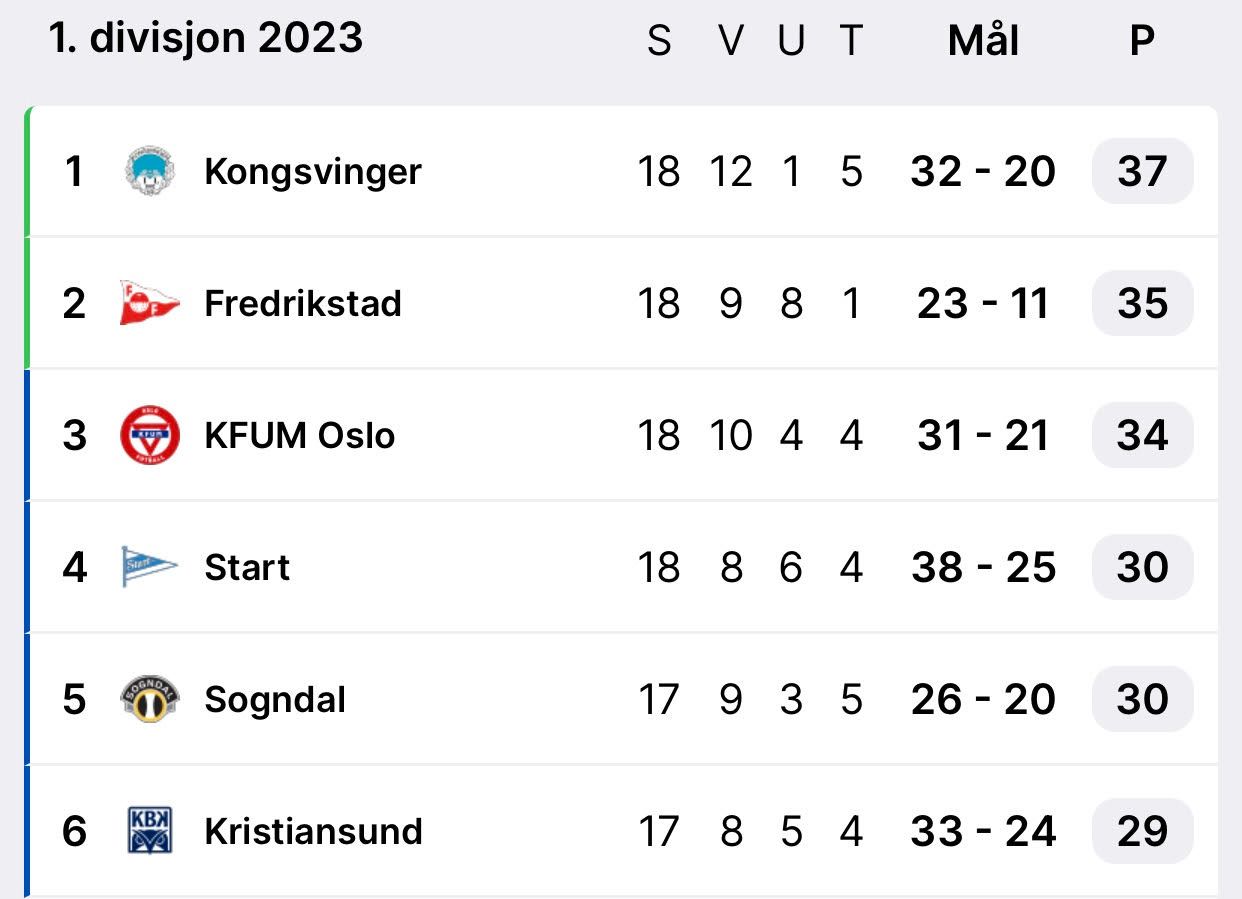Click the V wins column header
The image size is (1242, 899).
731,41
